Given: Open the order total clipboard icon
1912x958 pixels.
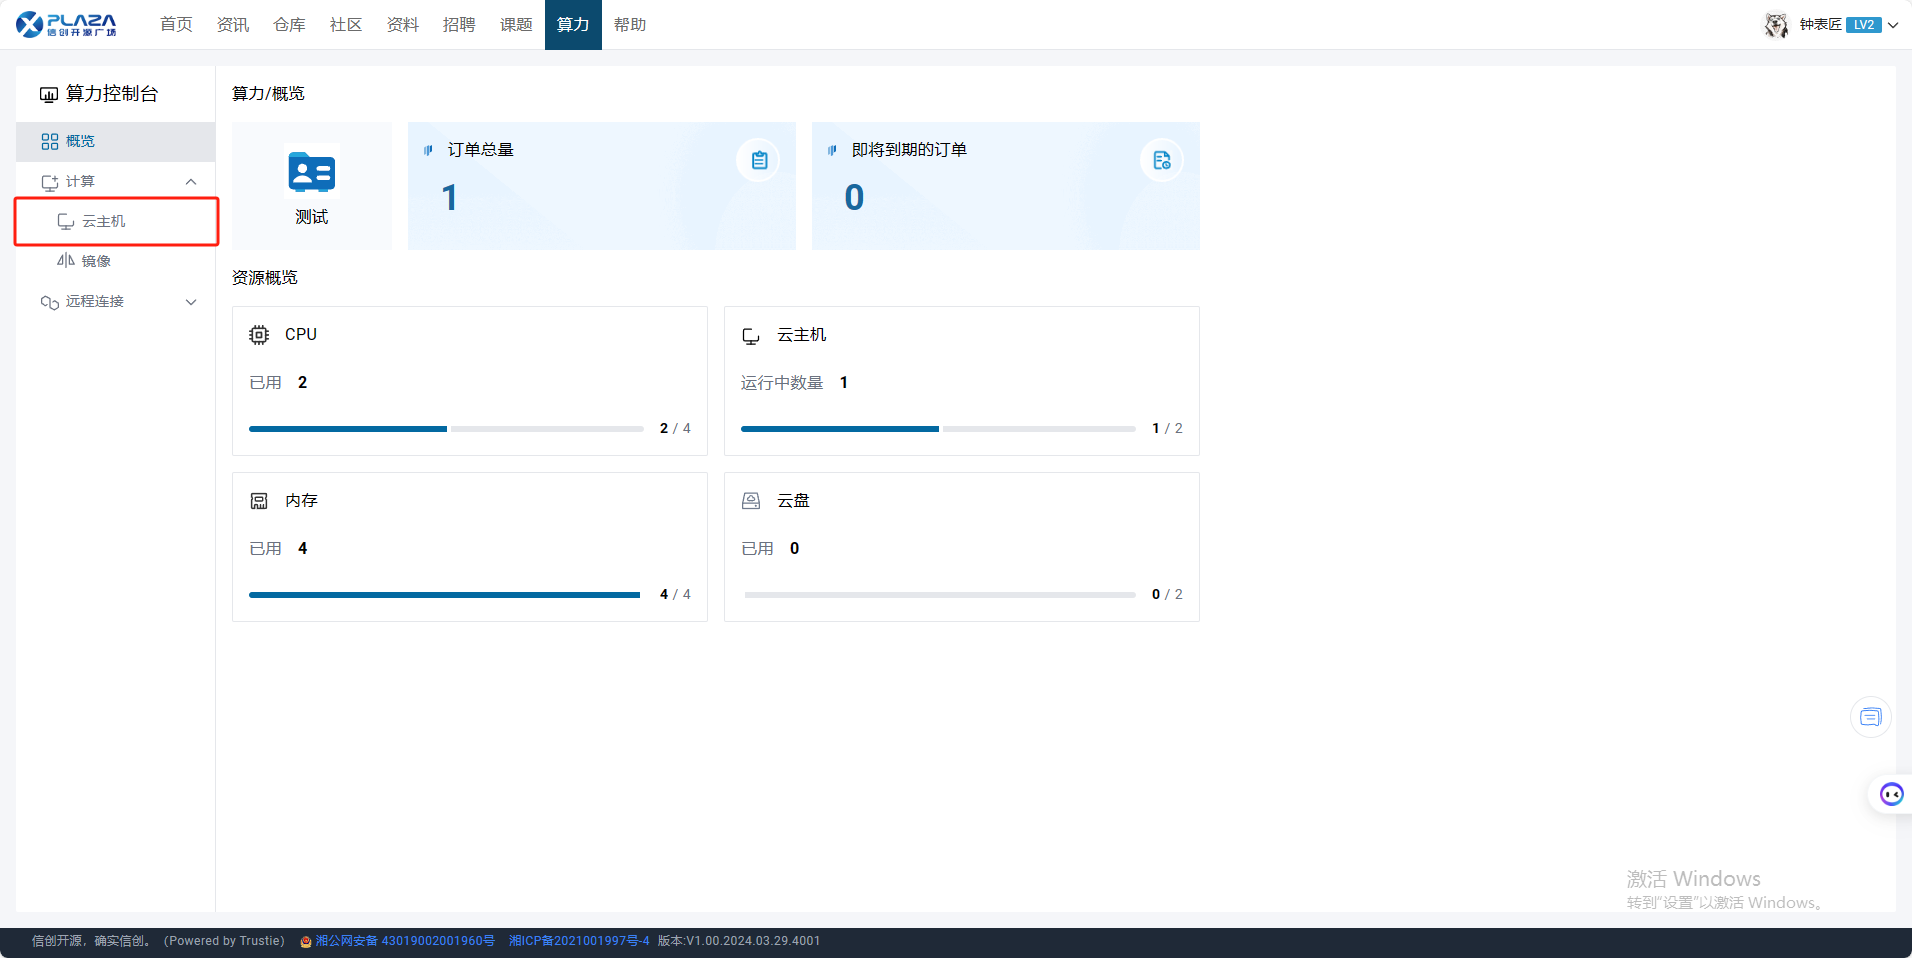Looking at the screenshot, I should (x=759, y=160).
